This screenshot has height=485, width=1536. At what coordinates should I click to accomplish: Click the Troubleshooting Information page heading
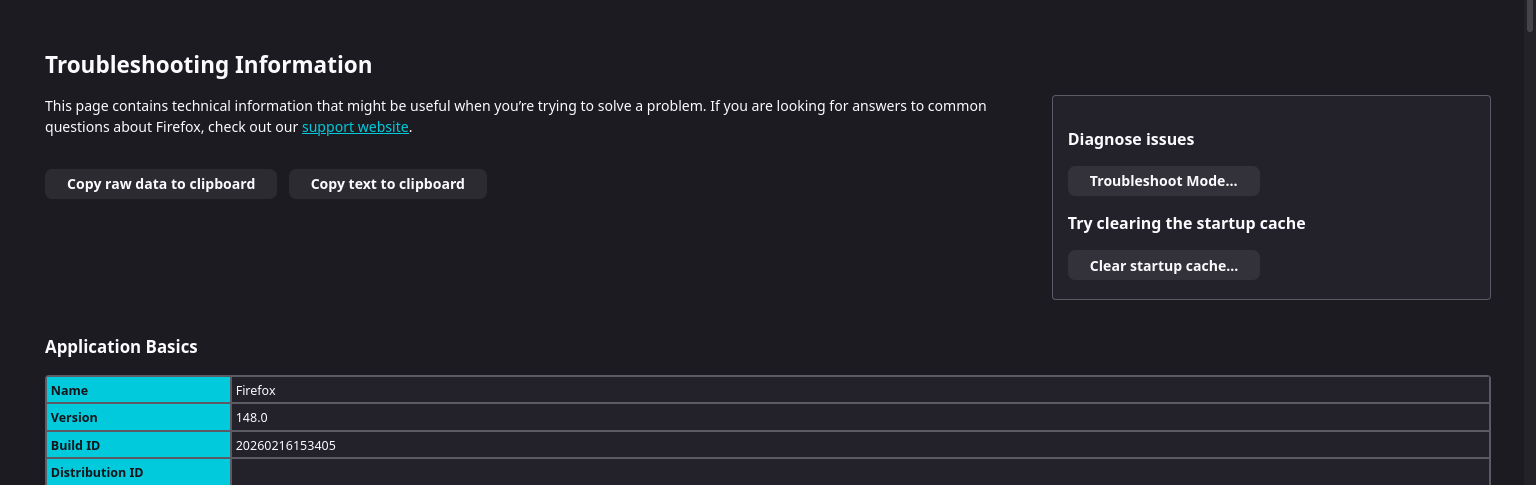208,65
